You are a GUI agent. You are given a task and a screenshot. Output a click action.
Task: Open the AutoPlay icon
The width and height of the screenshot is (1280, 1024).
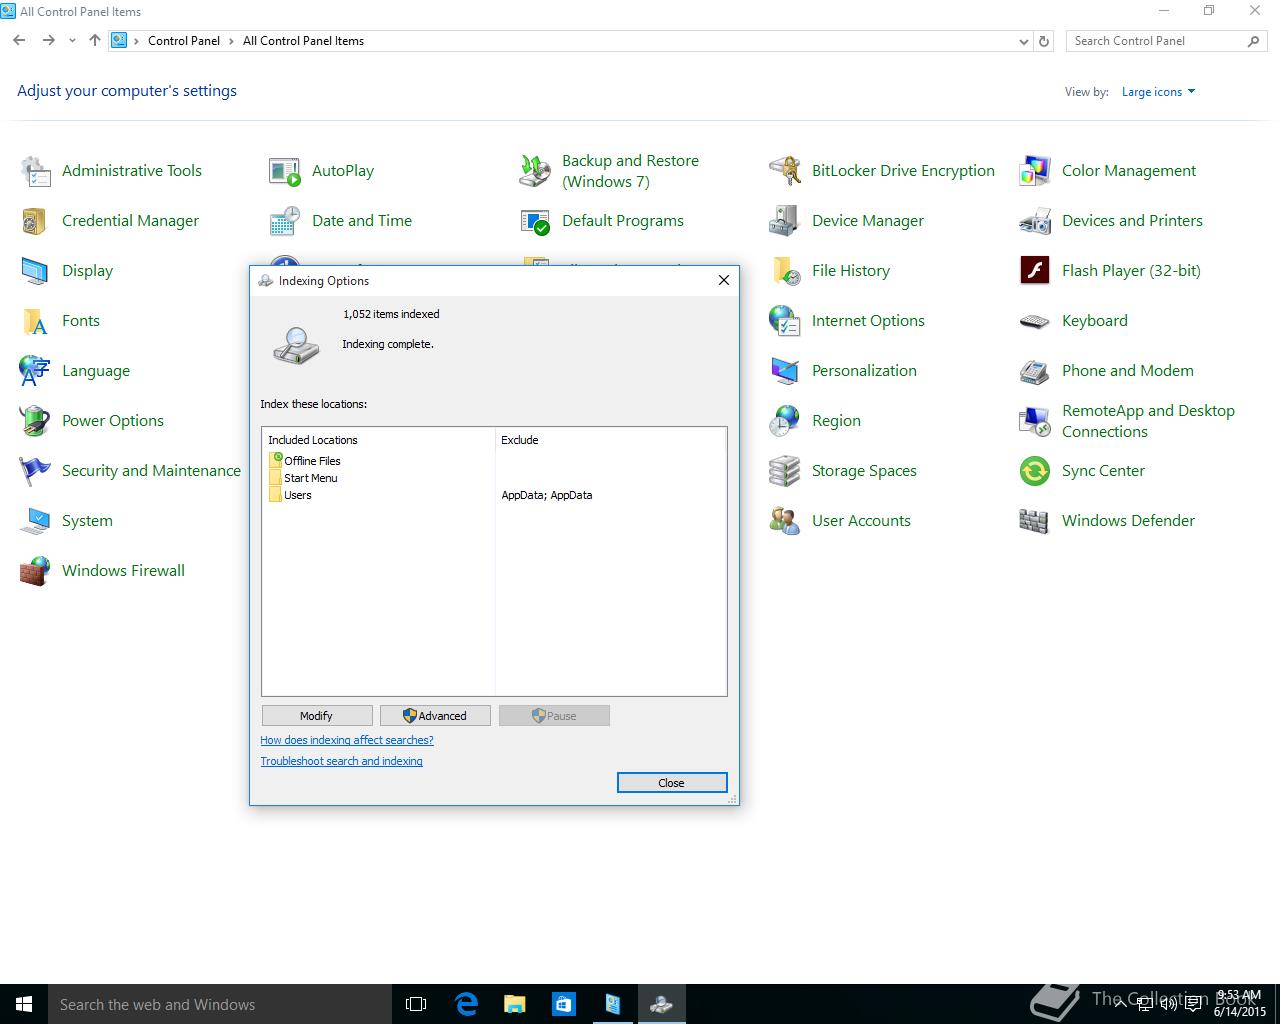tap(285, 171)
